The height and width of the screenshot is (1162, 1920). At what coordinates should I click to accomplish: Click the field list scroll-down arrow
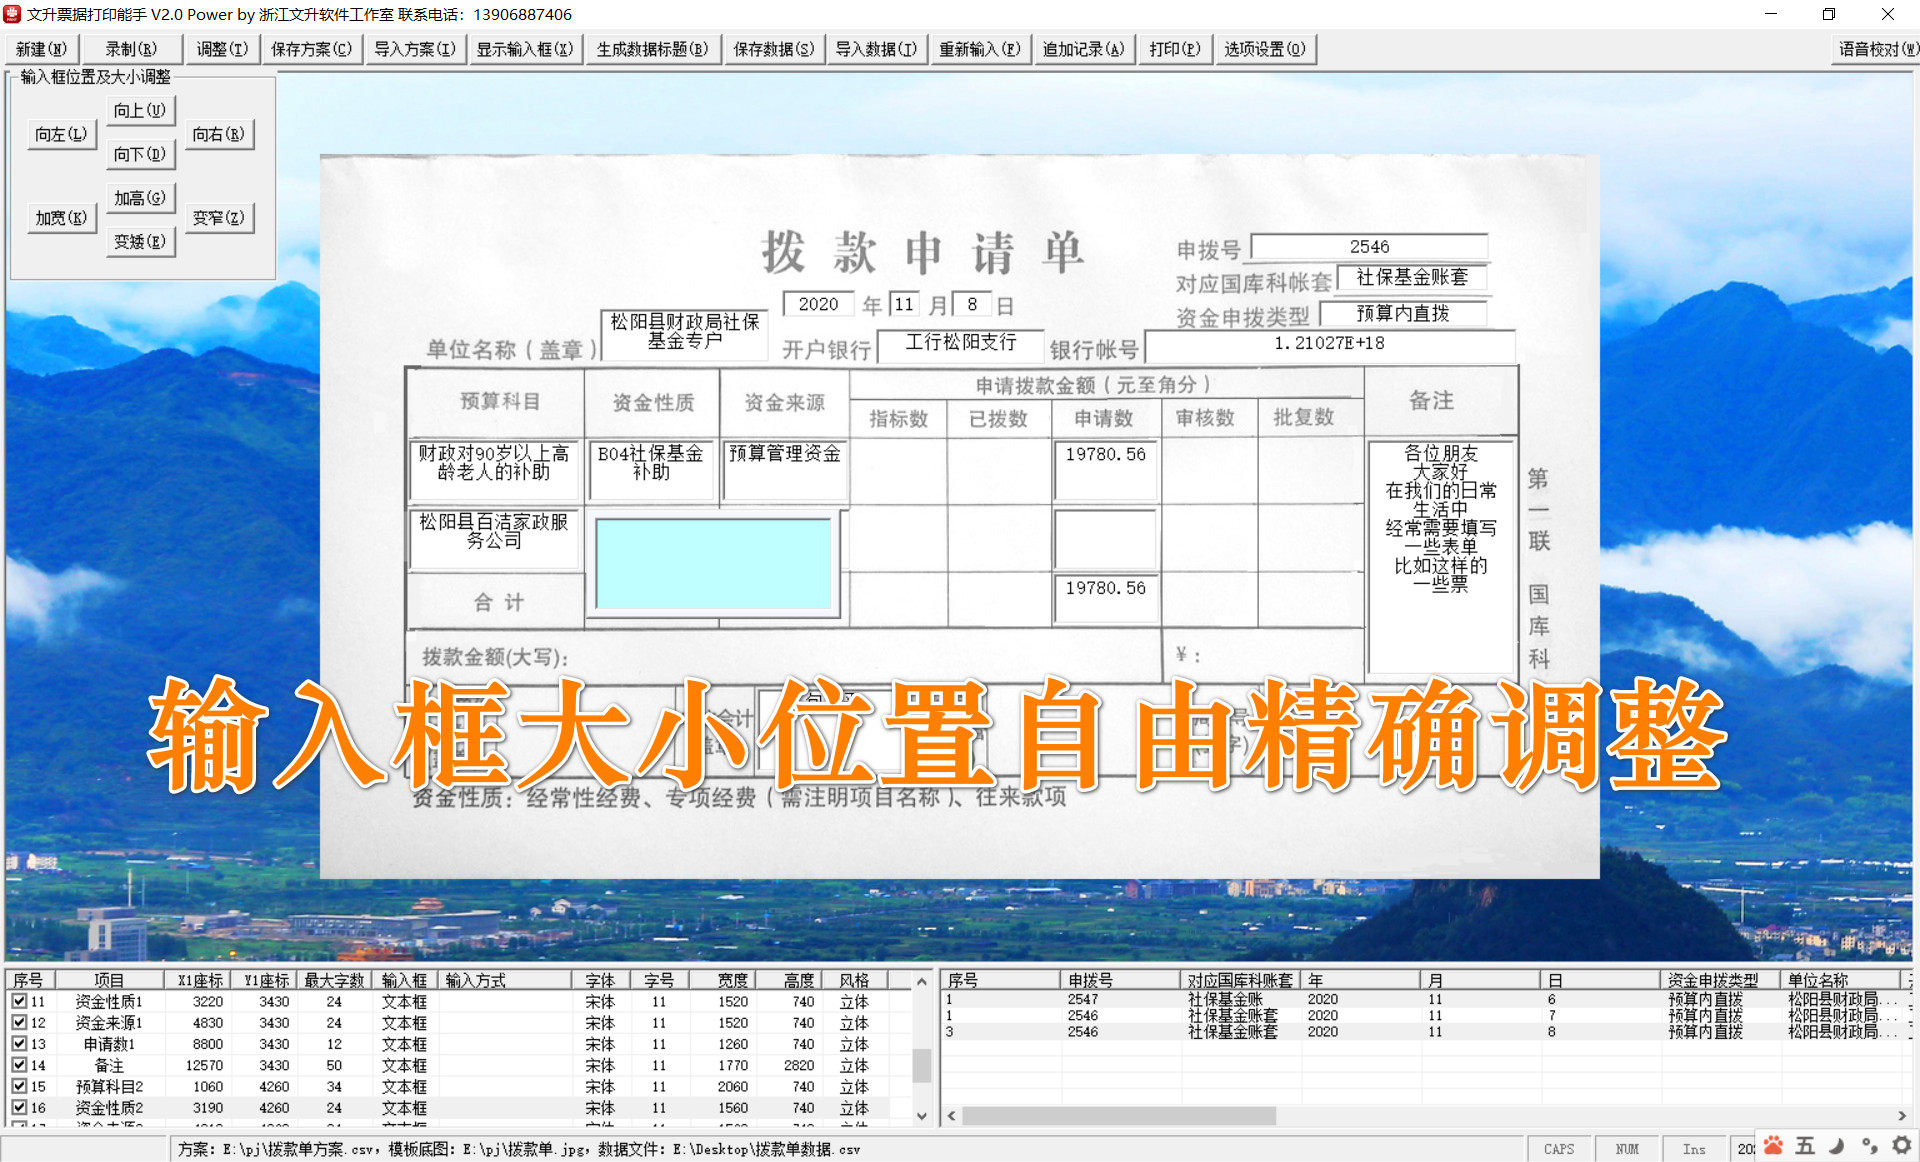[922, 1115]
